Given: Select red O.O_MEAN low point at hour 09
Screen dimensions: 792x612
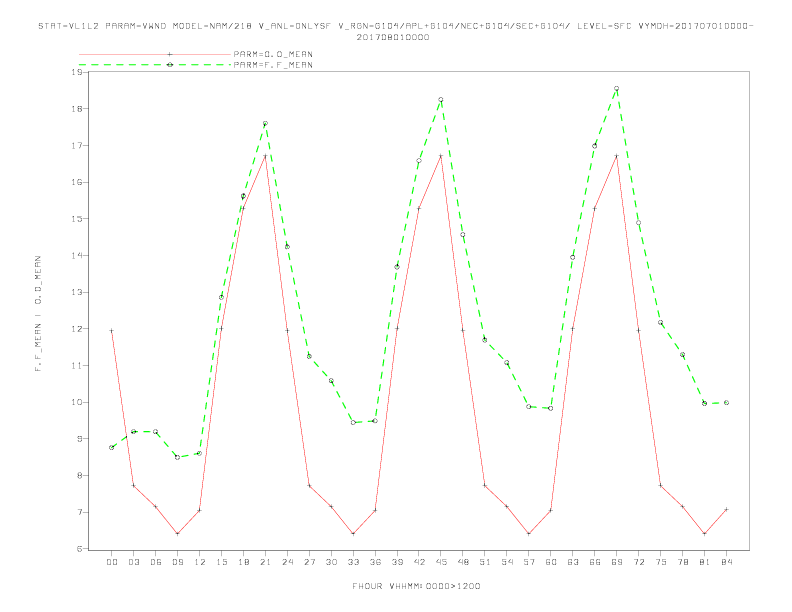Looking at the screenshot, I should (177, 534).
